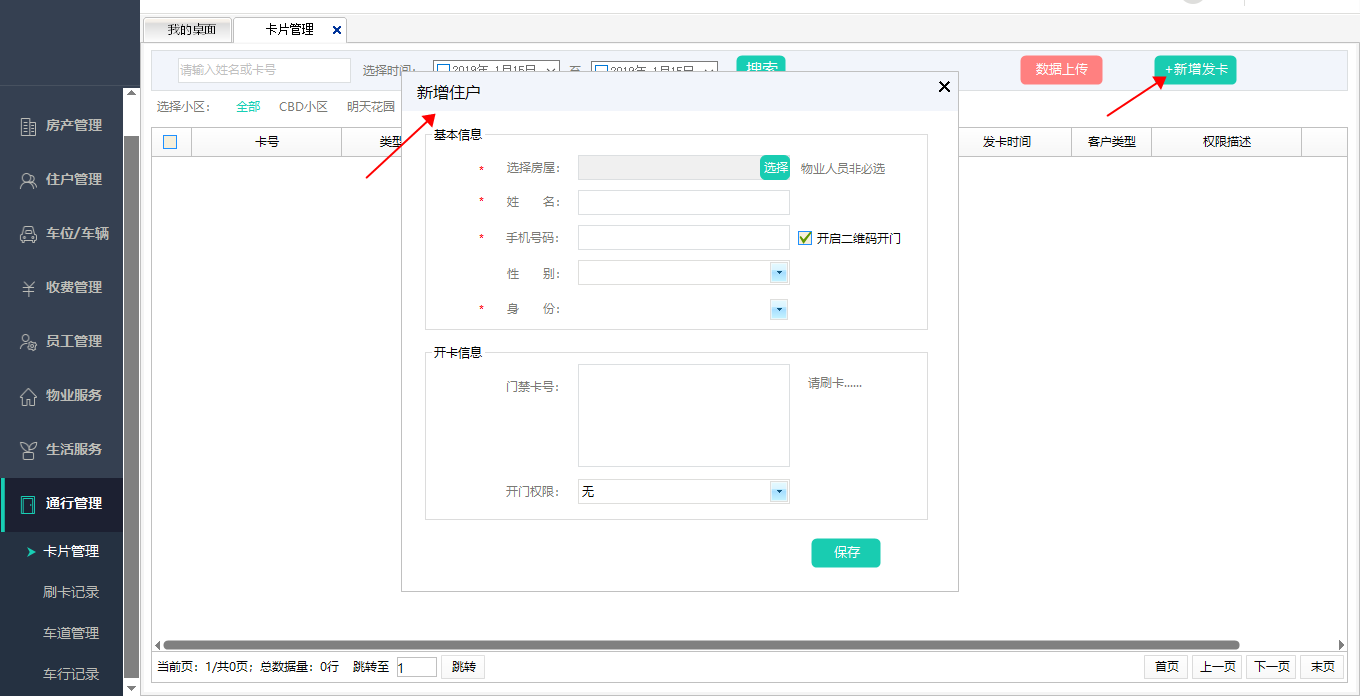Toggle the 开启二维码开门 checkbox
1360x696 pixels.
click(x=805, y=238)
